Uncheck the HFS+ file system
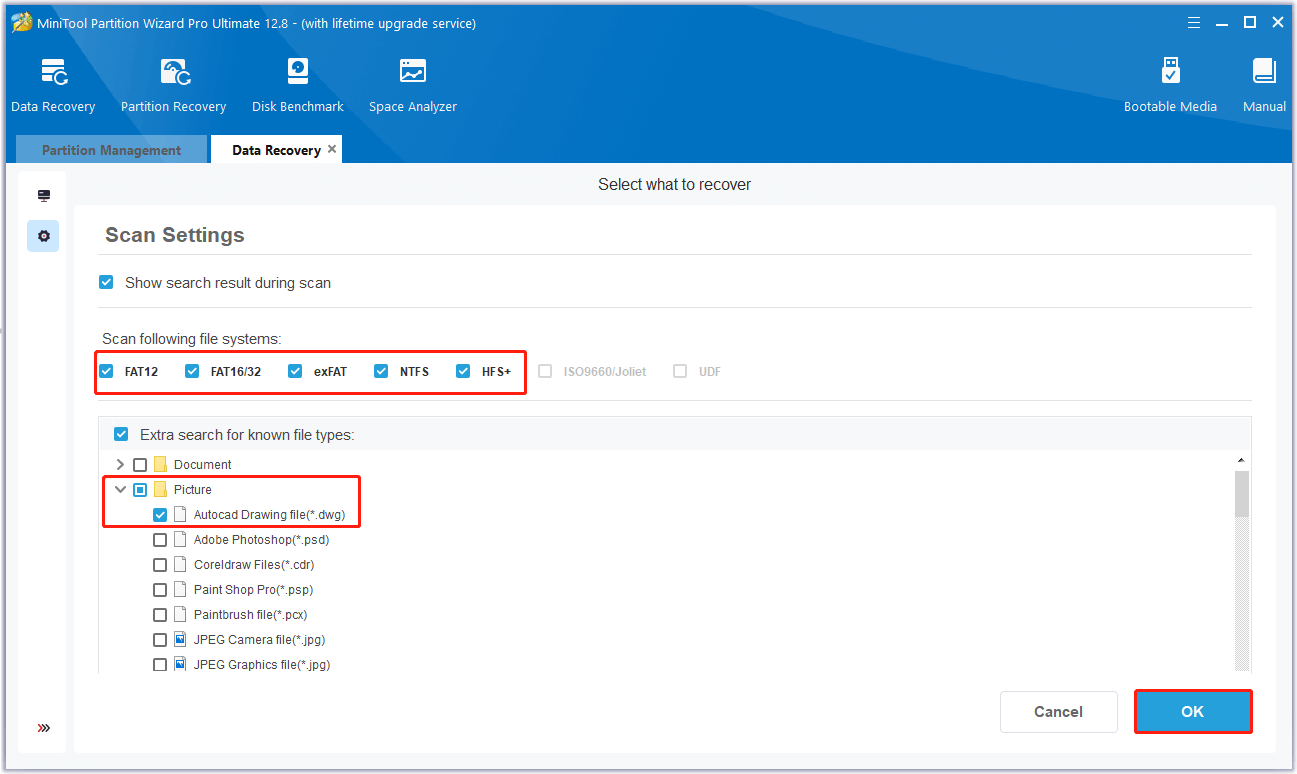The width and height of the screenshot is (1297, 774). [x=463, y=371]
